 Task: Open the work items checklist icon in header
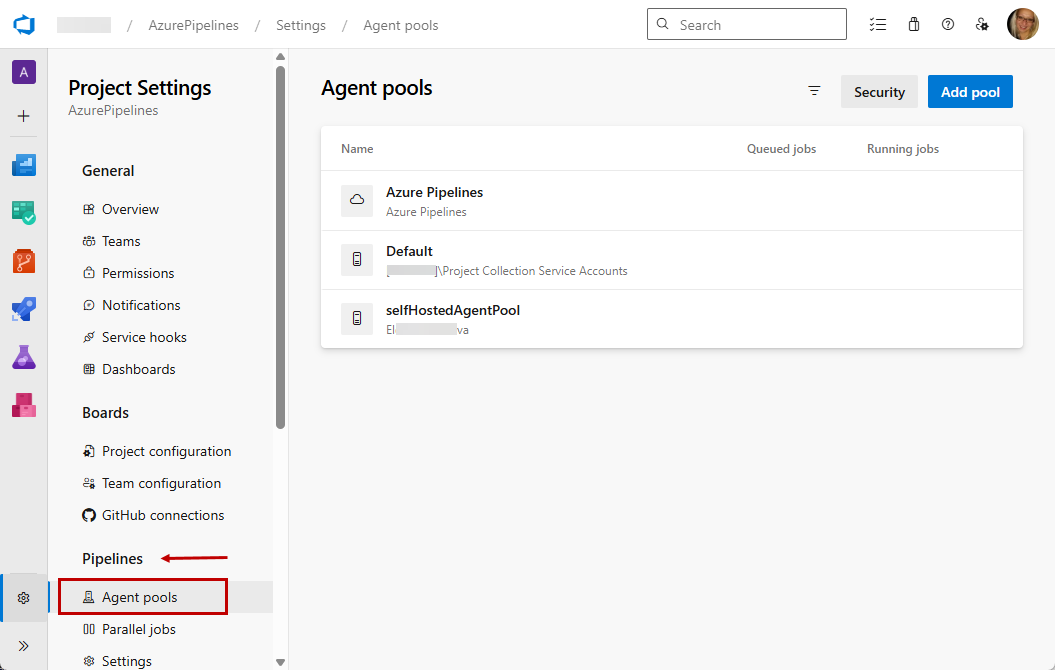coord(877,25)
